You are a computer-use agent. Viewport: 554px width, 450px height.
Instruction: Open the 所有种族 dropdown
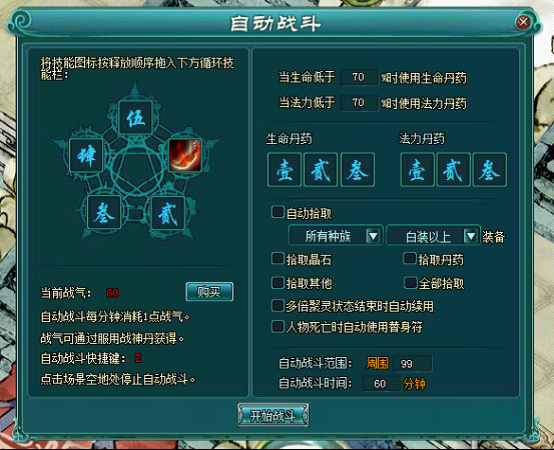[336, 236]
